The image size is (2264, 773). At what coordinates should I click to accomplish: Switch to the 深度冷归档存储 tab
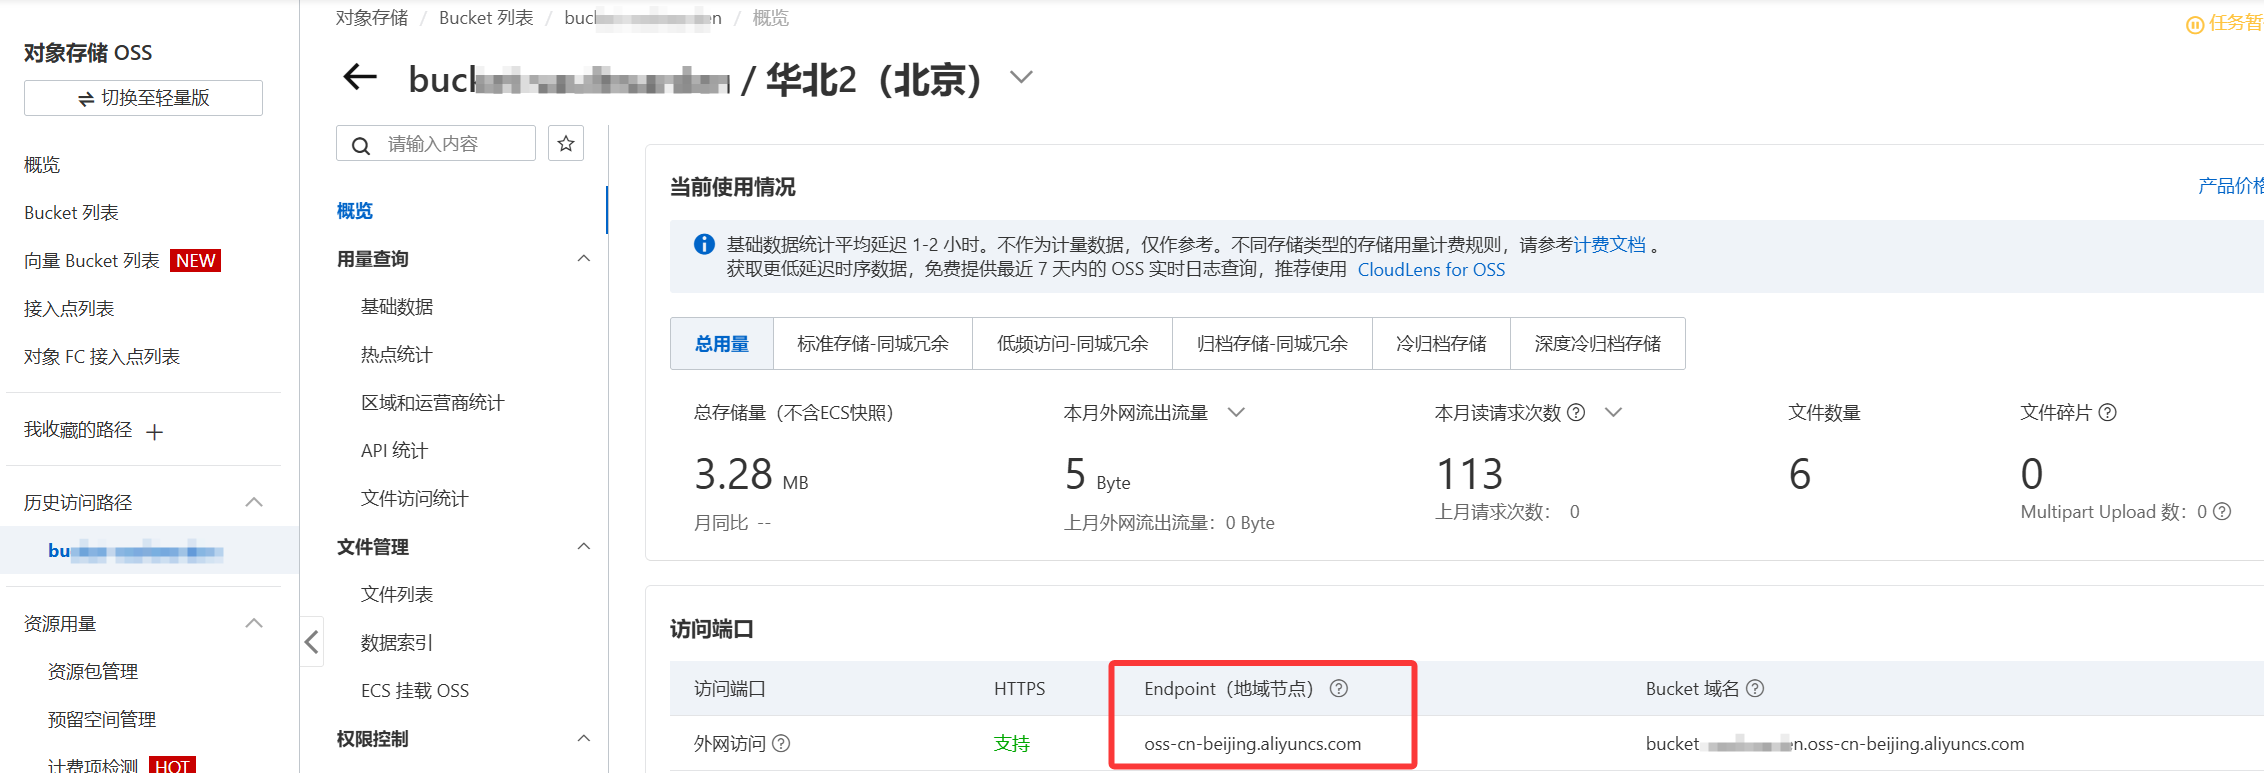1598,344
